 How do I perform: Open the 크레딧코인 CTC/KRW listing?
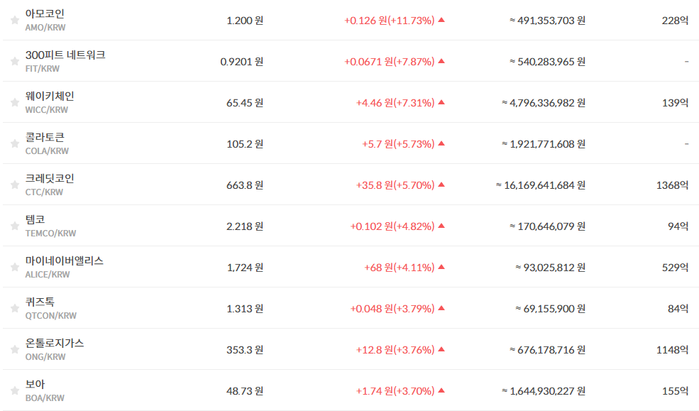pos(49,185)
